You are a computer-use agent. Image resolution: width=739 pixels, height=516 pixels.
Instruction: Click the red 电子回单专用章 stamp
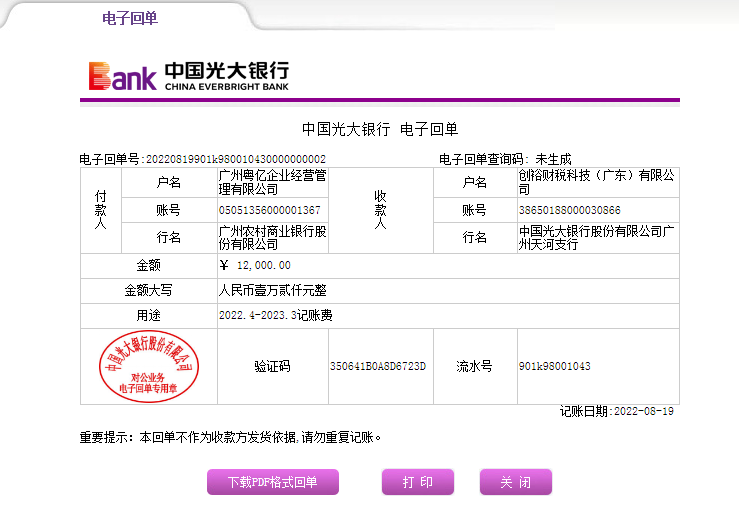(x=148, y=366)
